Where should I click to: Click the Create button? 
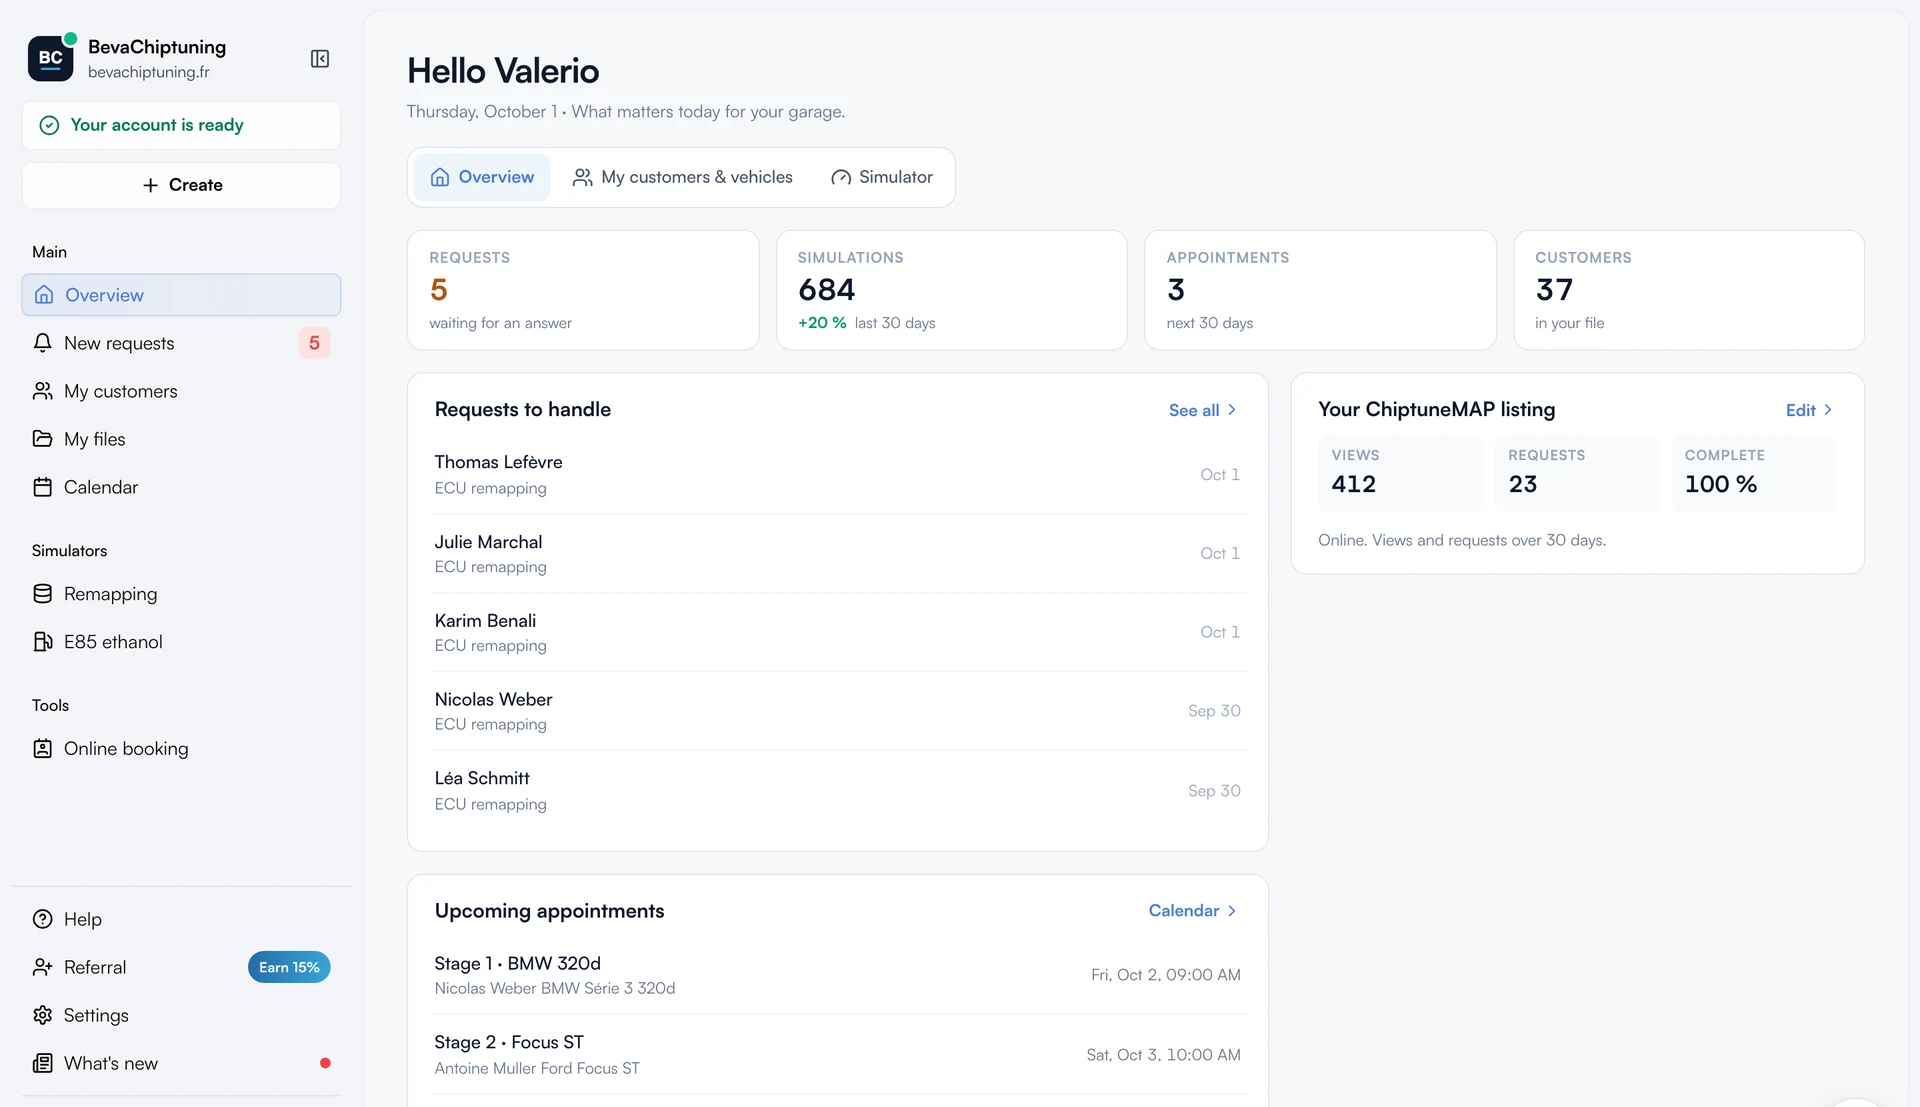click(181, 185)
